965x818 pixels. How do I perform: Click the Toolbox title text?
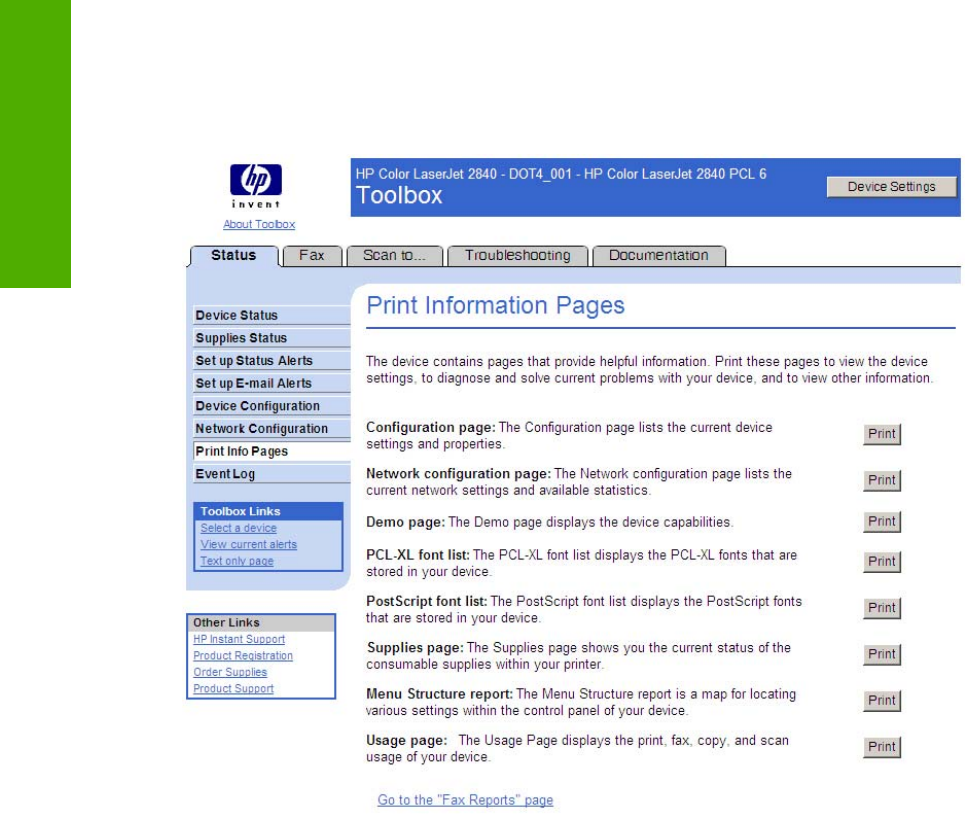tap(399, 196)
